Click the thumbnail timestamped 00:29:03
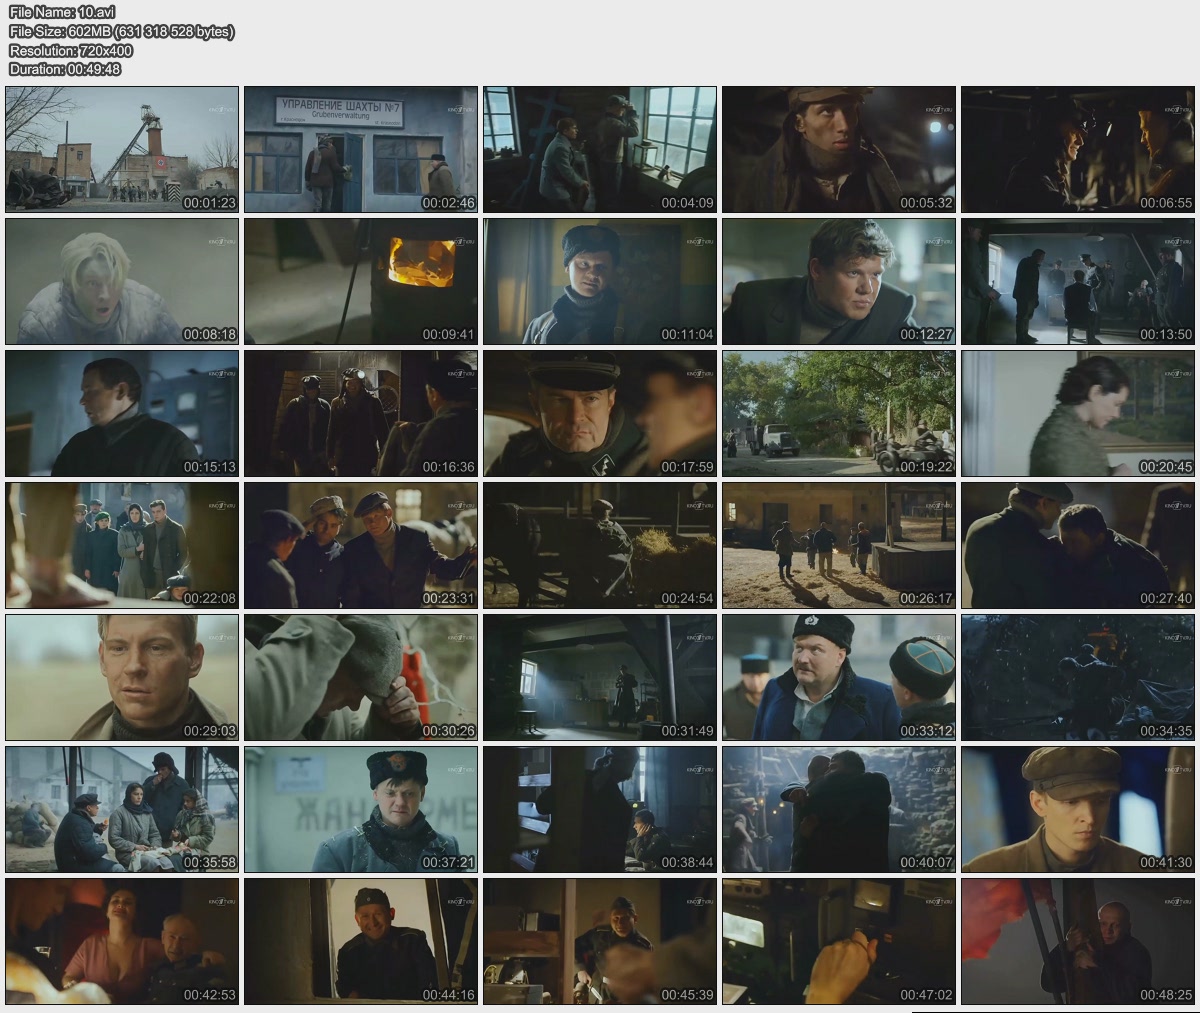 coord(122,677)
